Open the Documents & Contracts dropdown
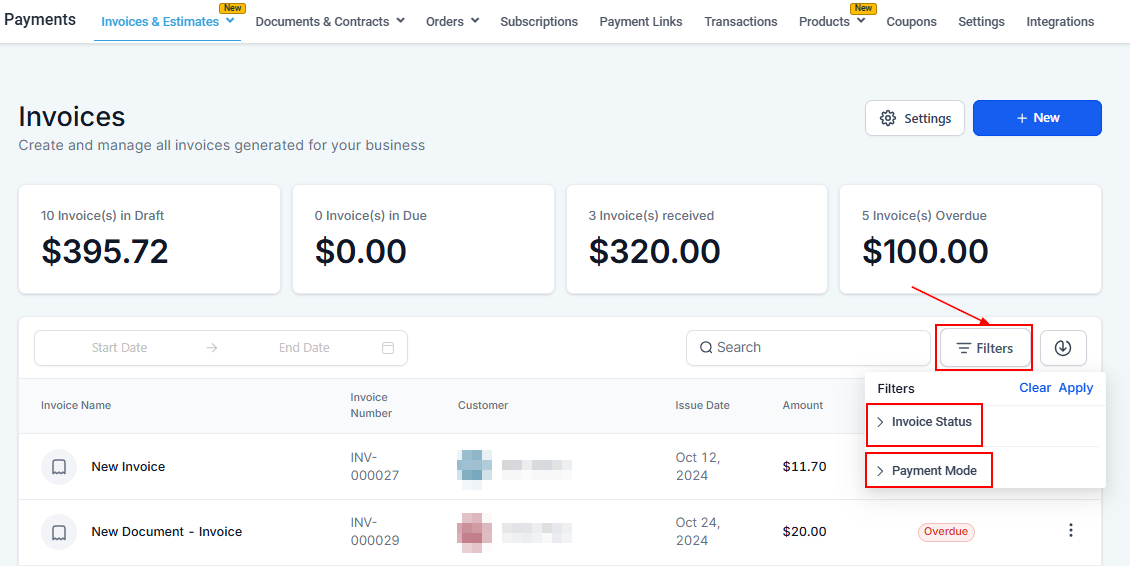Image resolution: width=1130 pixels, height=566 pixels. [x=330, y=21]
